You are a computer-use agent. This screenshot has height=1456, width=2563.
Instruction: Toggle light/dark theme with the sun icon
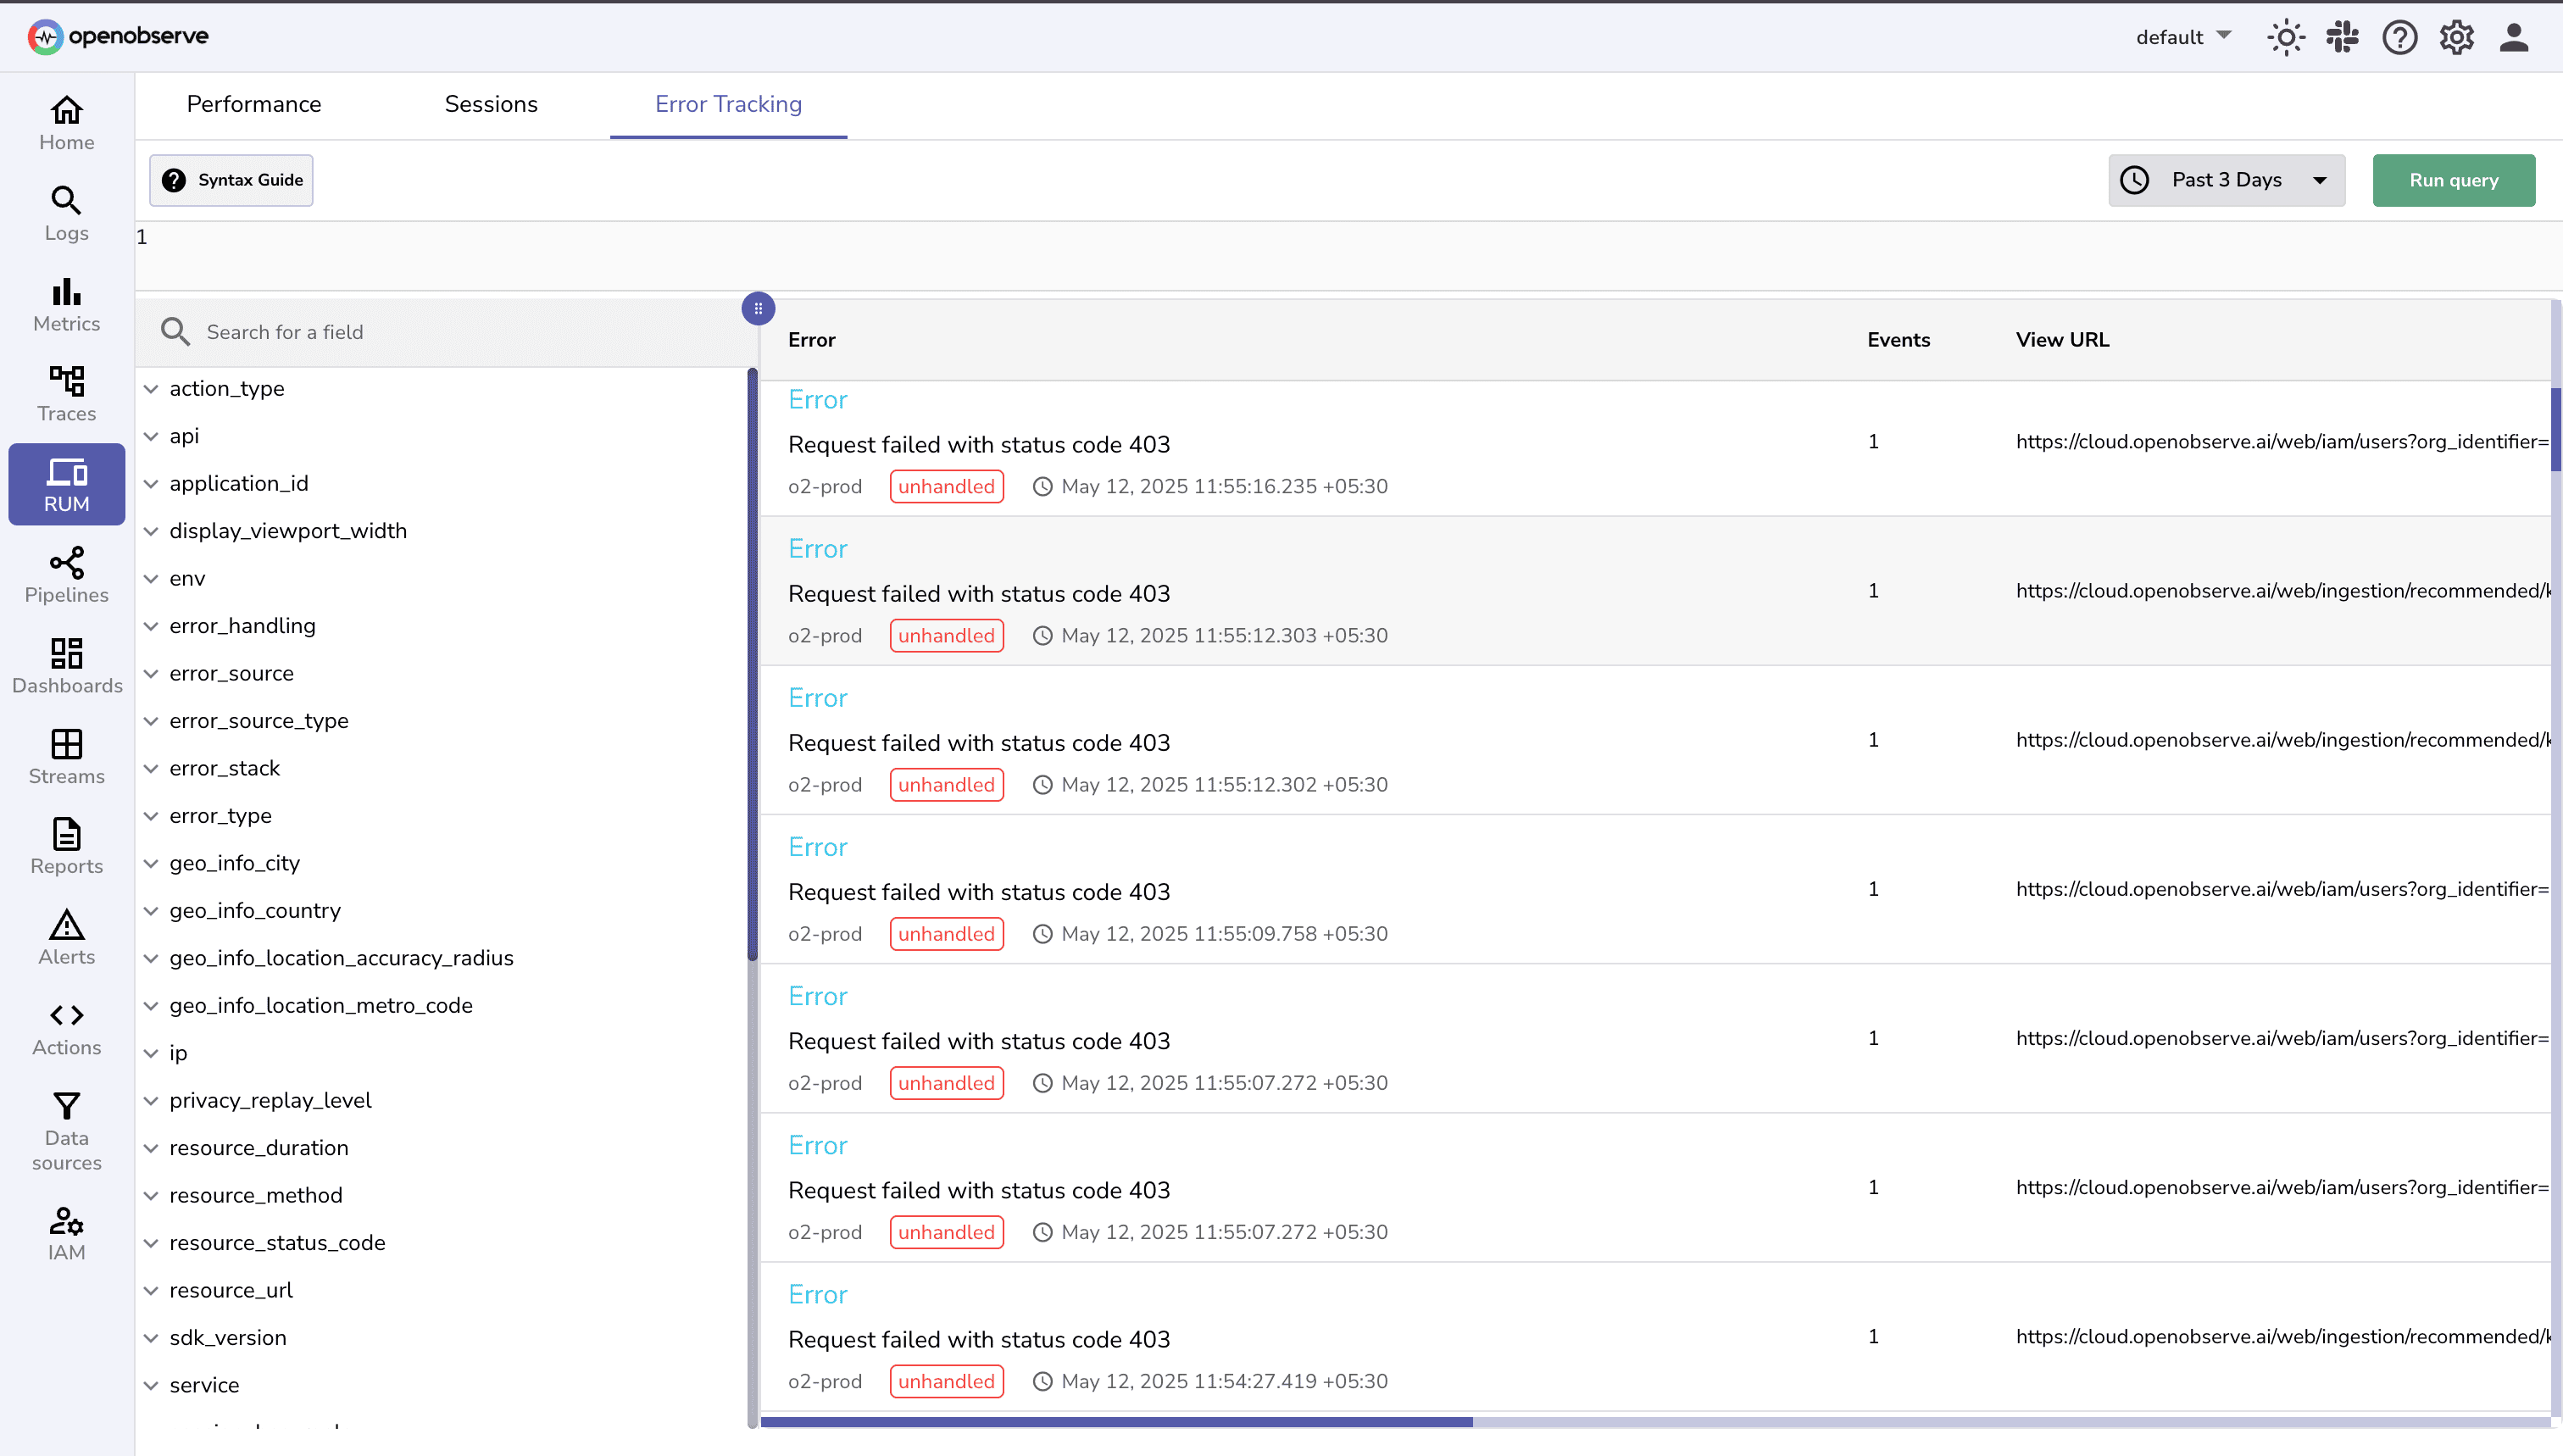[2285, 37]
